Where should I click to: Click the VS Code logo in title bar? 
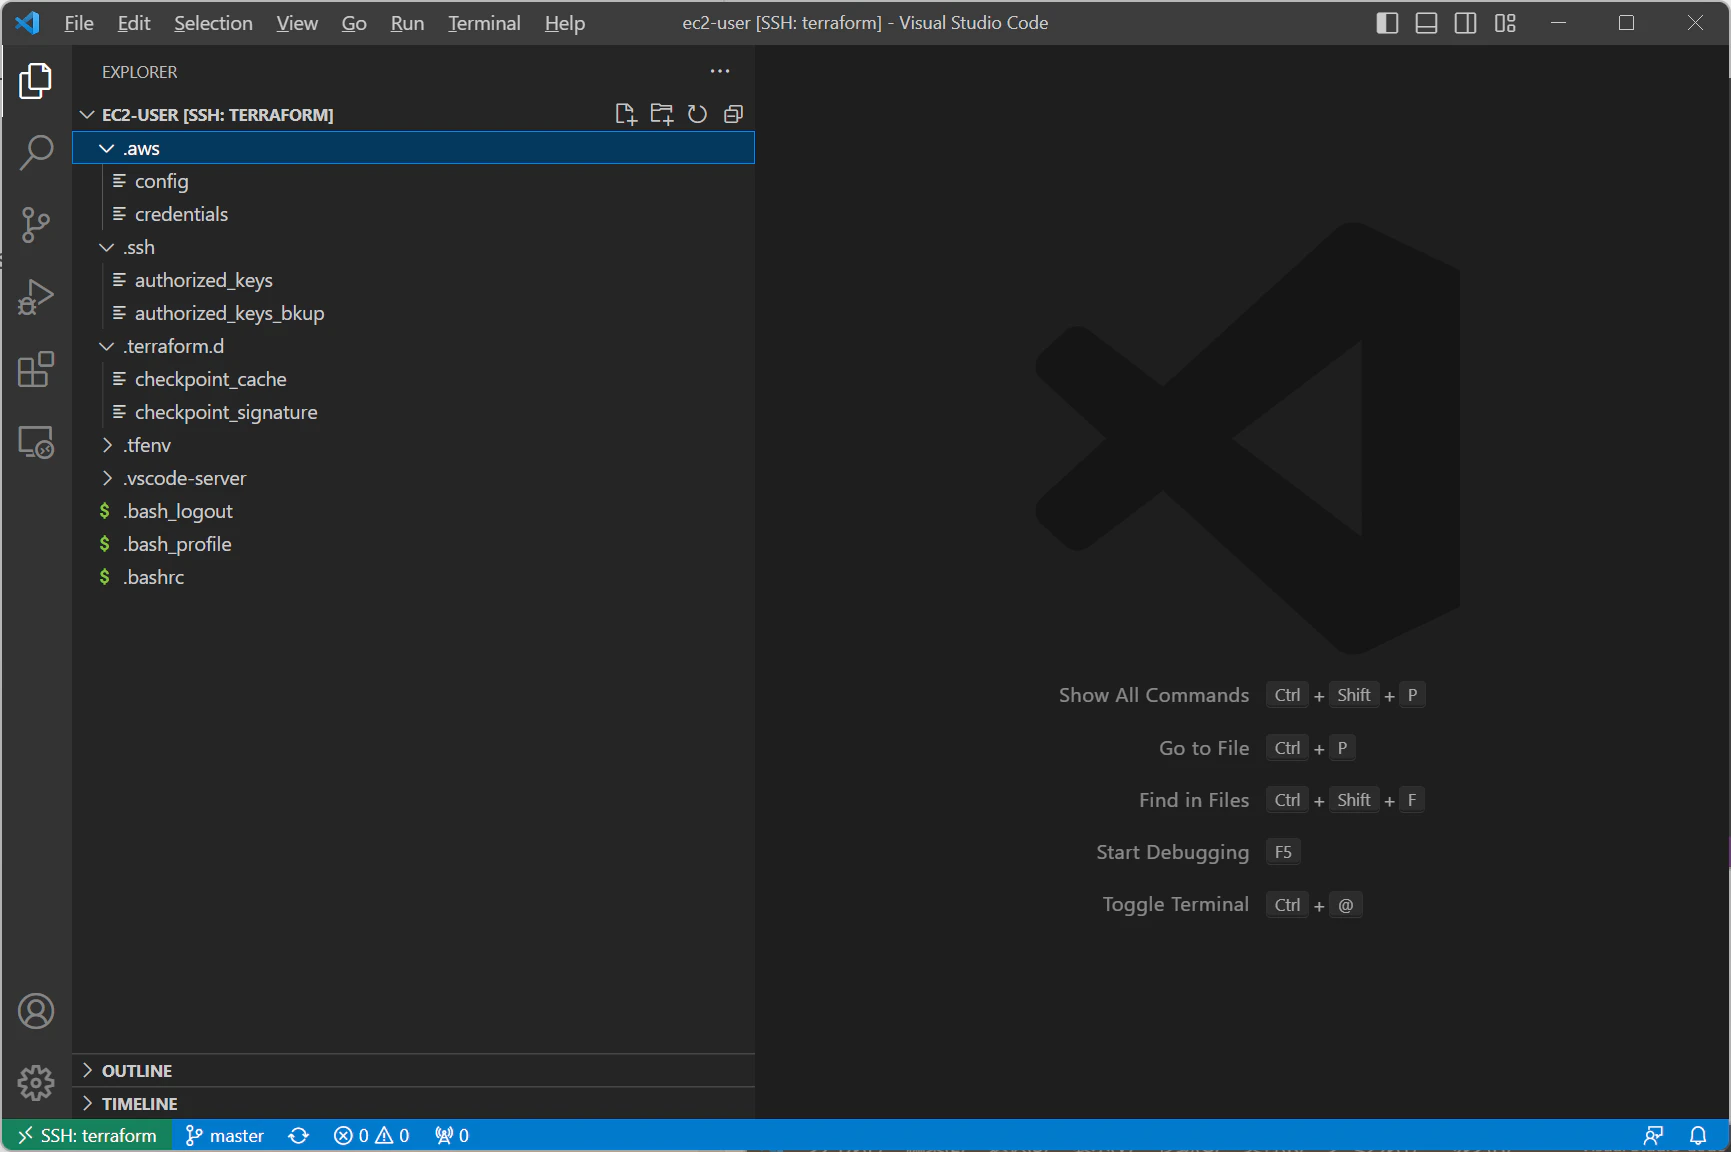[28, 23]
